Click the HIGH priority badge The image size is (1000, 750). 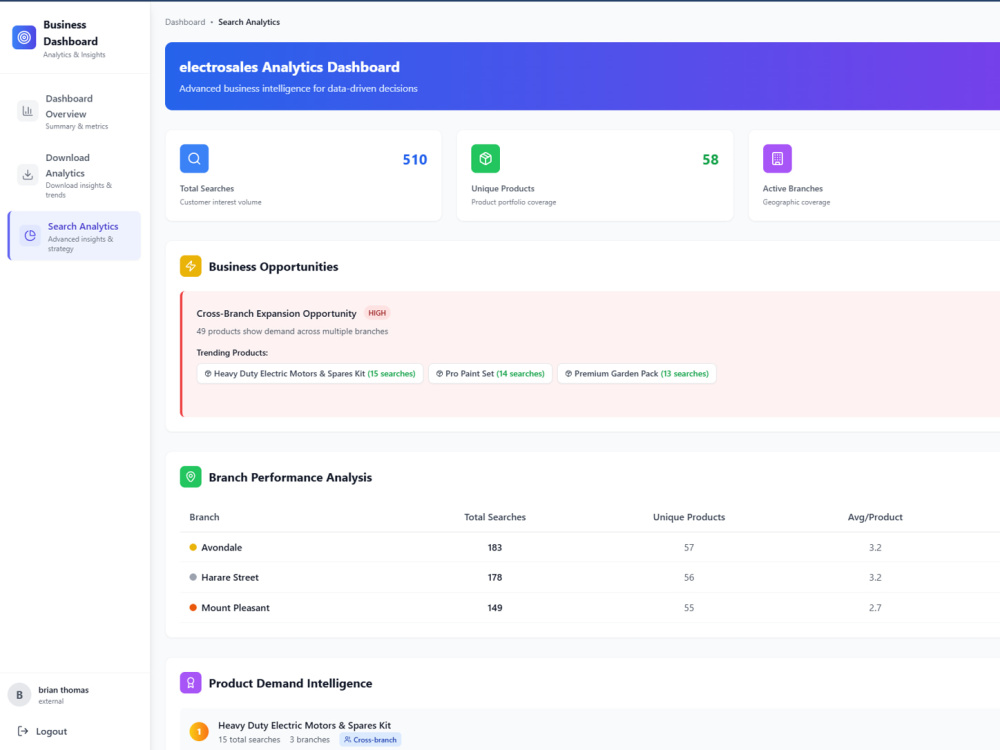click(x=377, y=313)
